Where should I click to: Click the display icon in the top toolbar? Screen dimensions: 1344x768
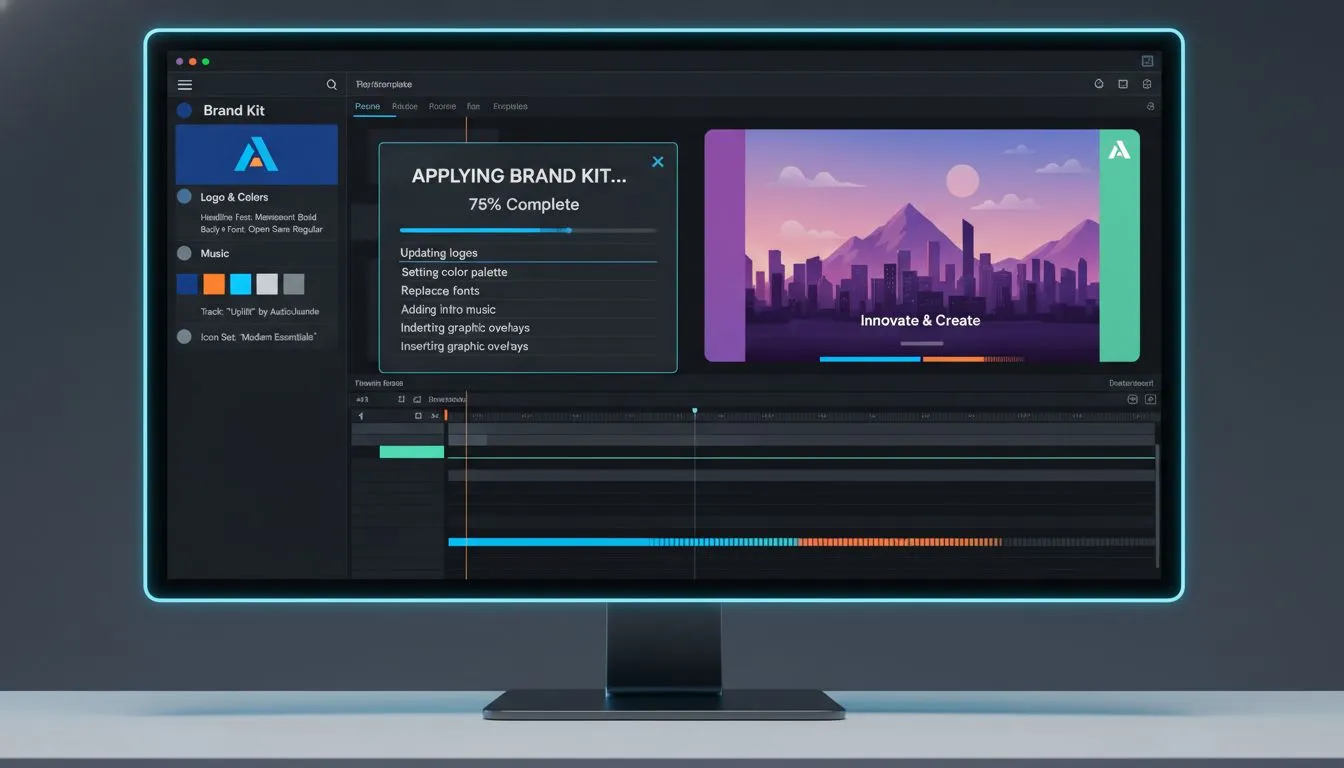[1122, 84]
